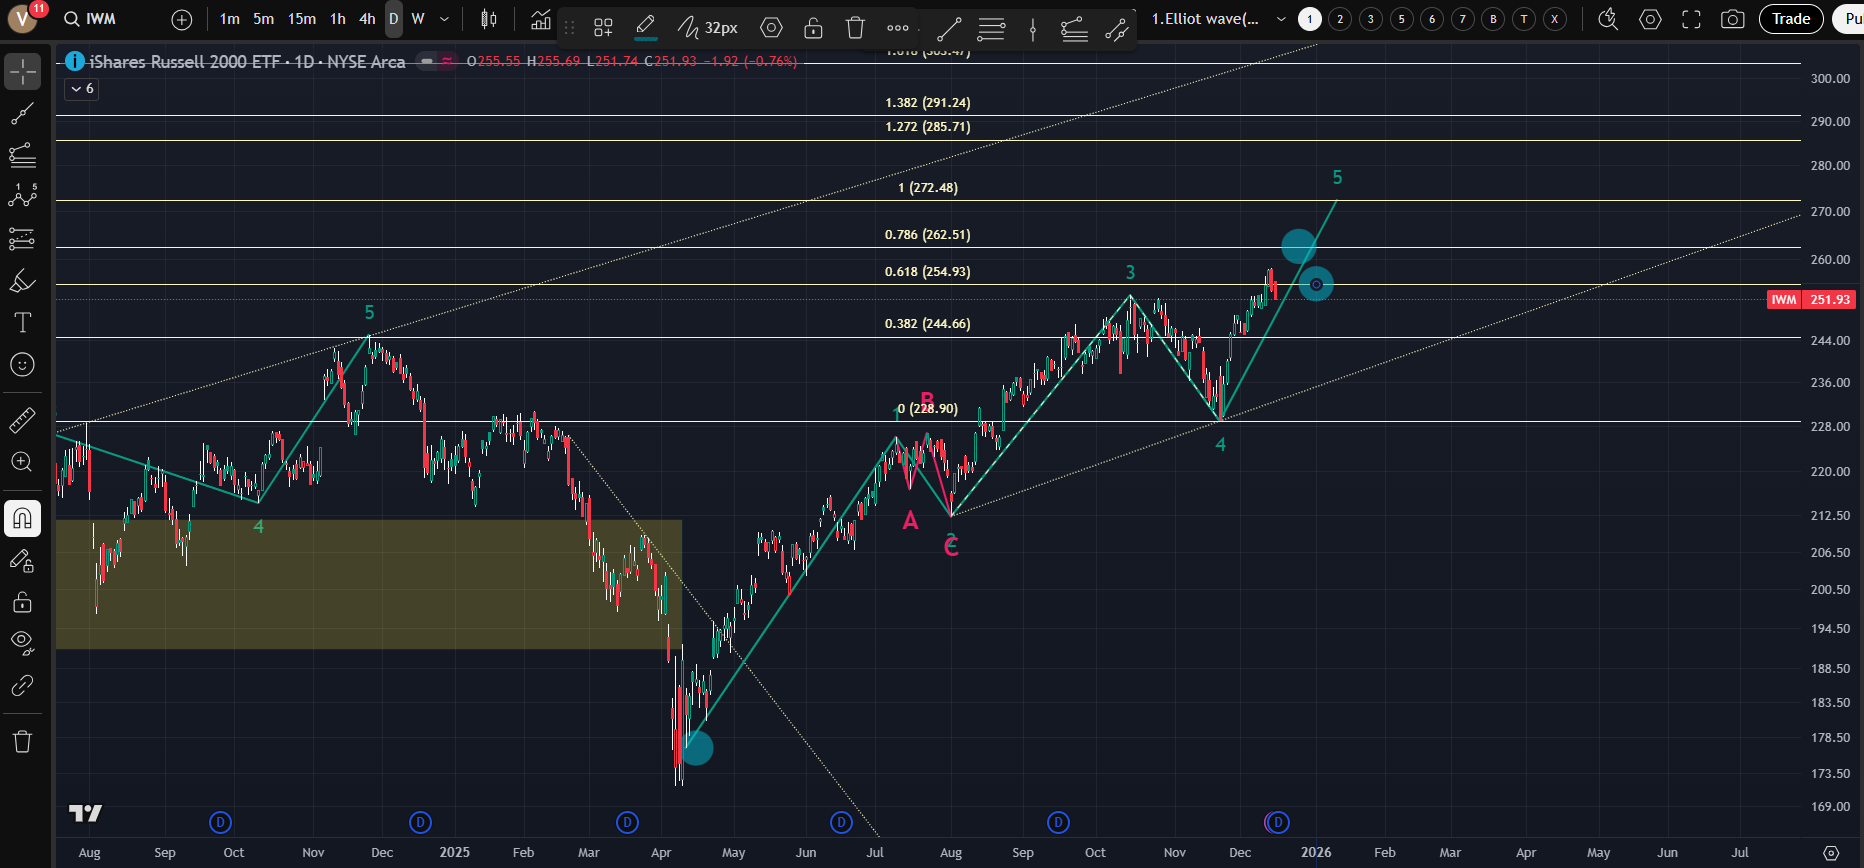Expand the collapsed indicators legend showing 6
The height and width of the screenshot is (868, 1864).
pos(82,89)
